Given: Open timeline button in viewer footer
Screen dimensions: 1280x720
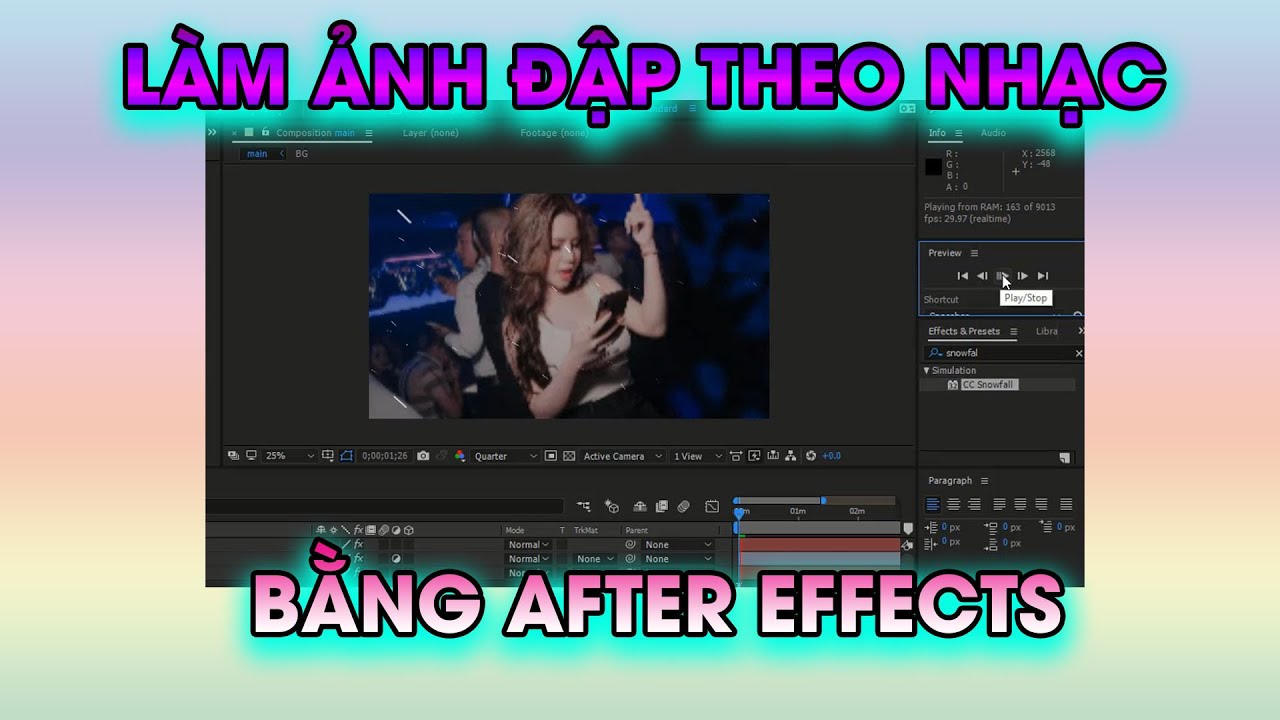Looking at the screenshot, I should 773,456.
